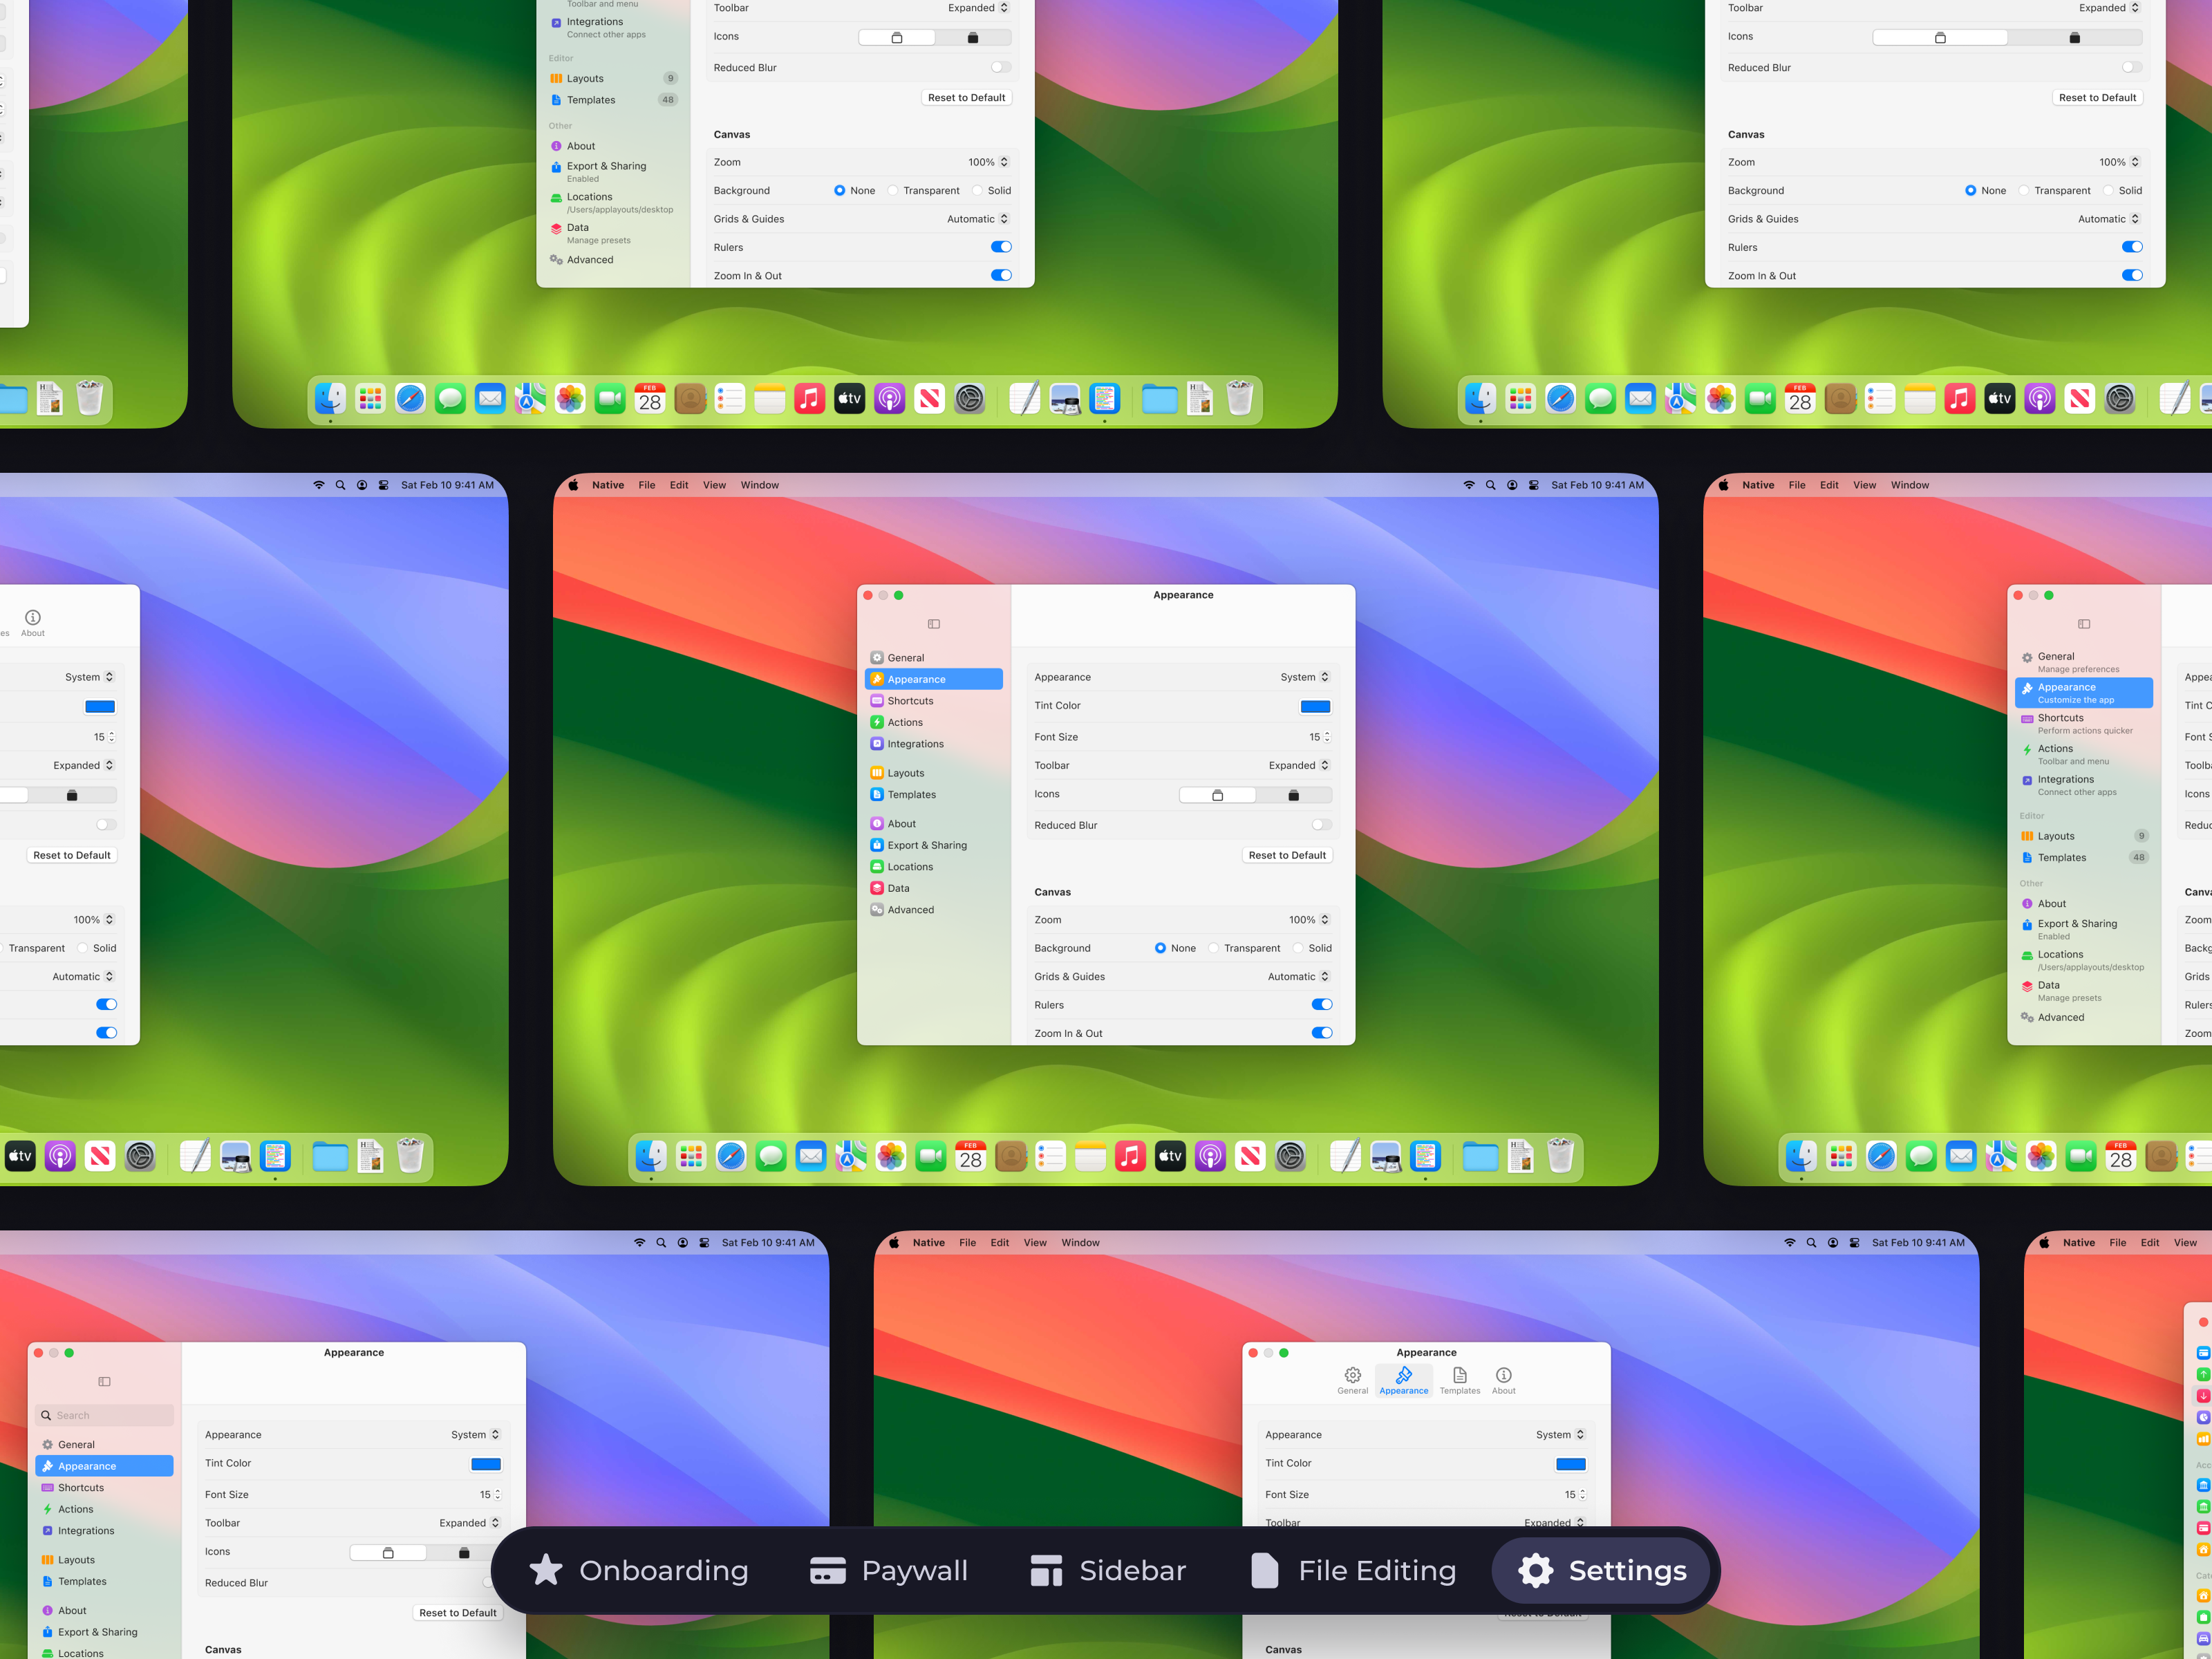The width and height of the screenshot is (2212, 1659).
Task: Select Data 'Manage presets' in right-cropped window
Action: point(2084,990)
